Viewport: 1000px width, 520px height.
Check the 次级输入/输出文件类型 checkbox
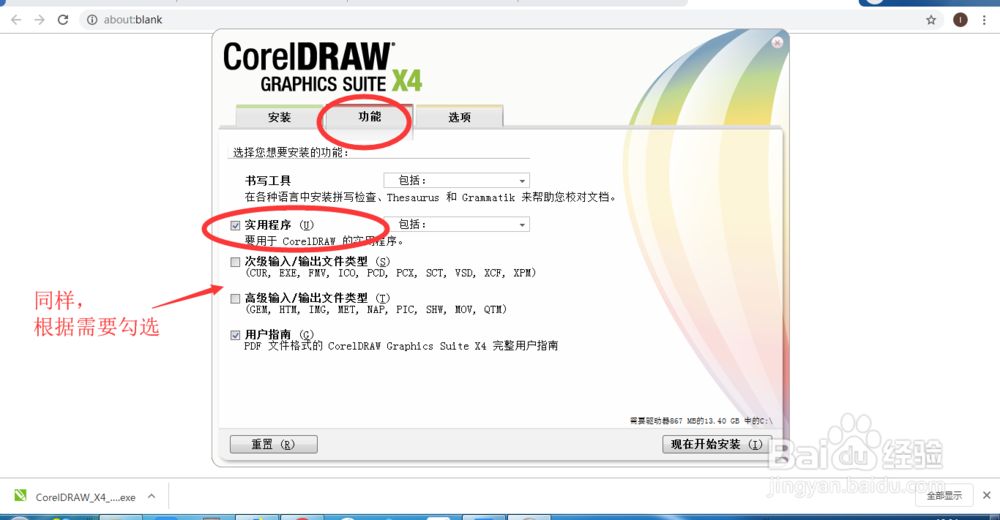(x=235, y=262)
